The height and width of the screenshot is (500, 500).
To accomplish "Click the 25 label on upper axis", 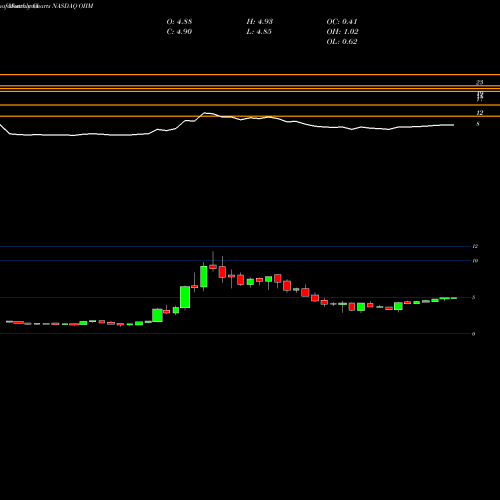I will (x=480, y=82).
